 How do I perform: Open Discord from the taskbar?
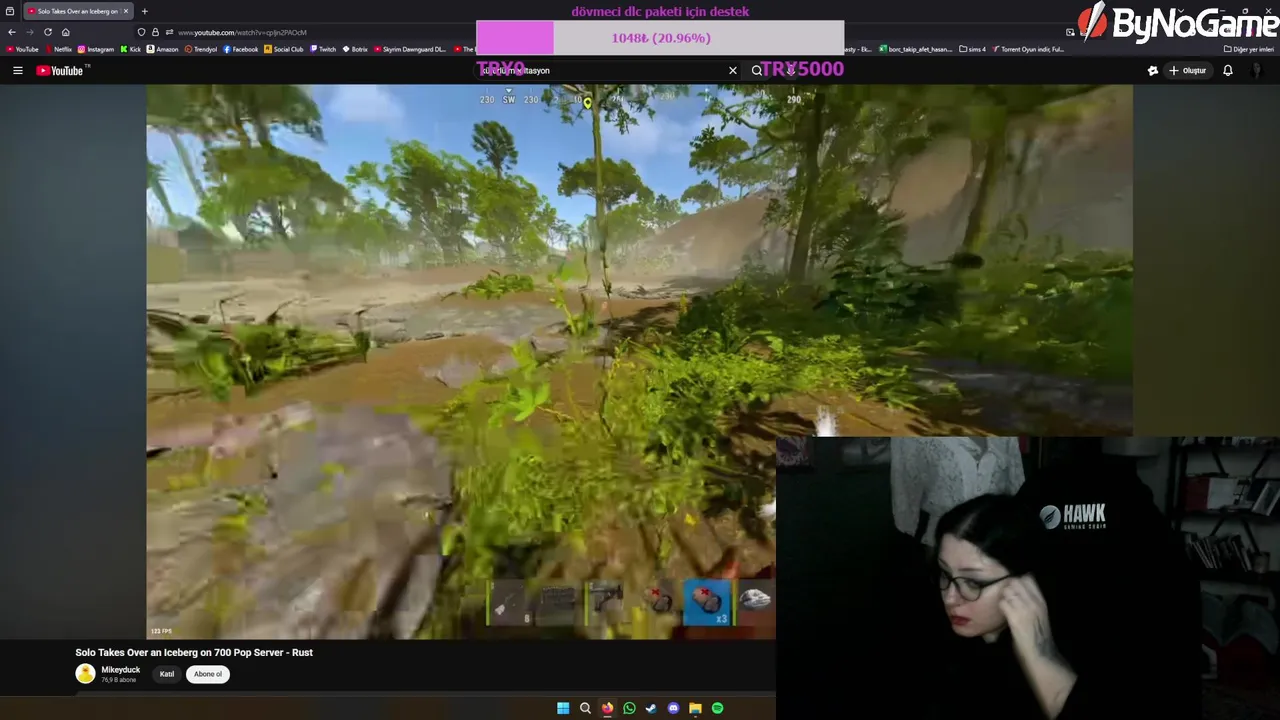(x=673, y=708)
